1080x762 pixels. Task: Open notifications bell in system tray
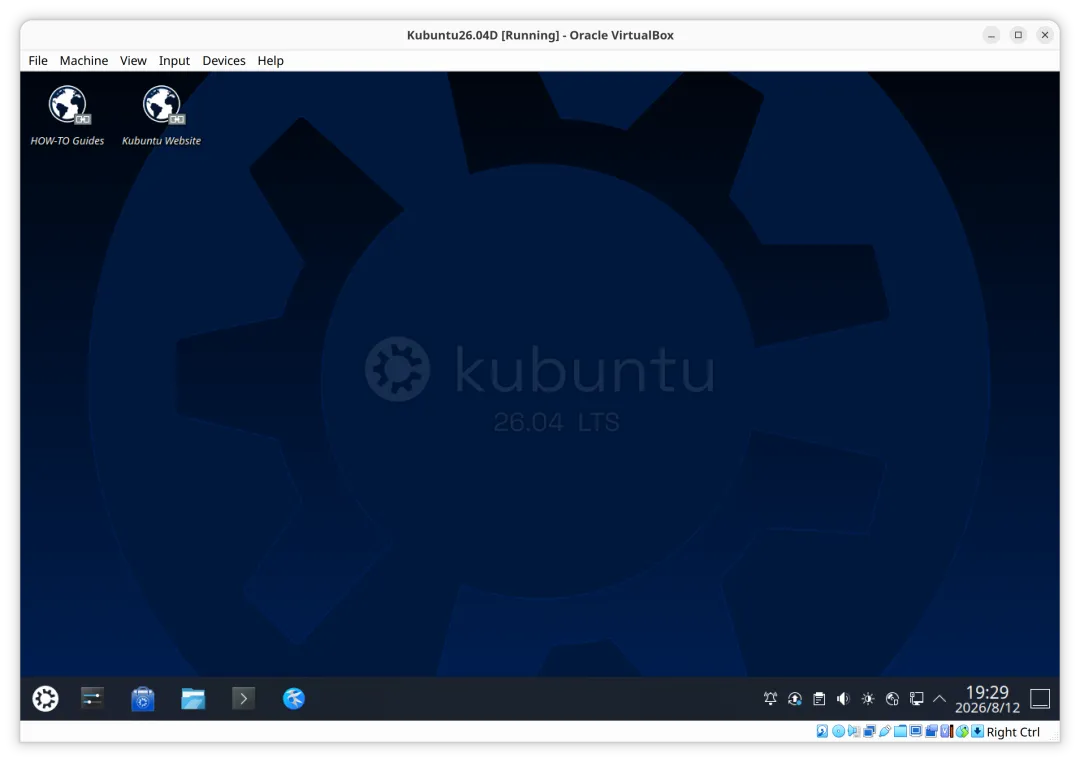pyautogui.click(x=770, y=699)
